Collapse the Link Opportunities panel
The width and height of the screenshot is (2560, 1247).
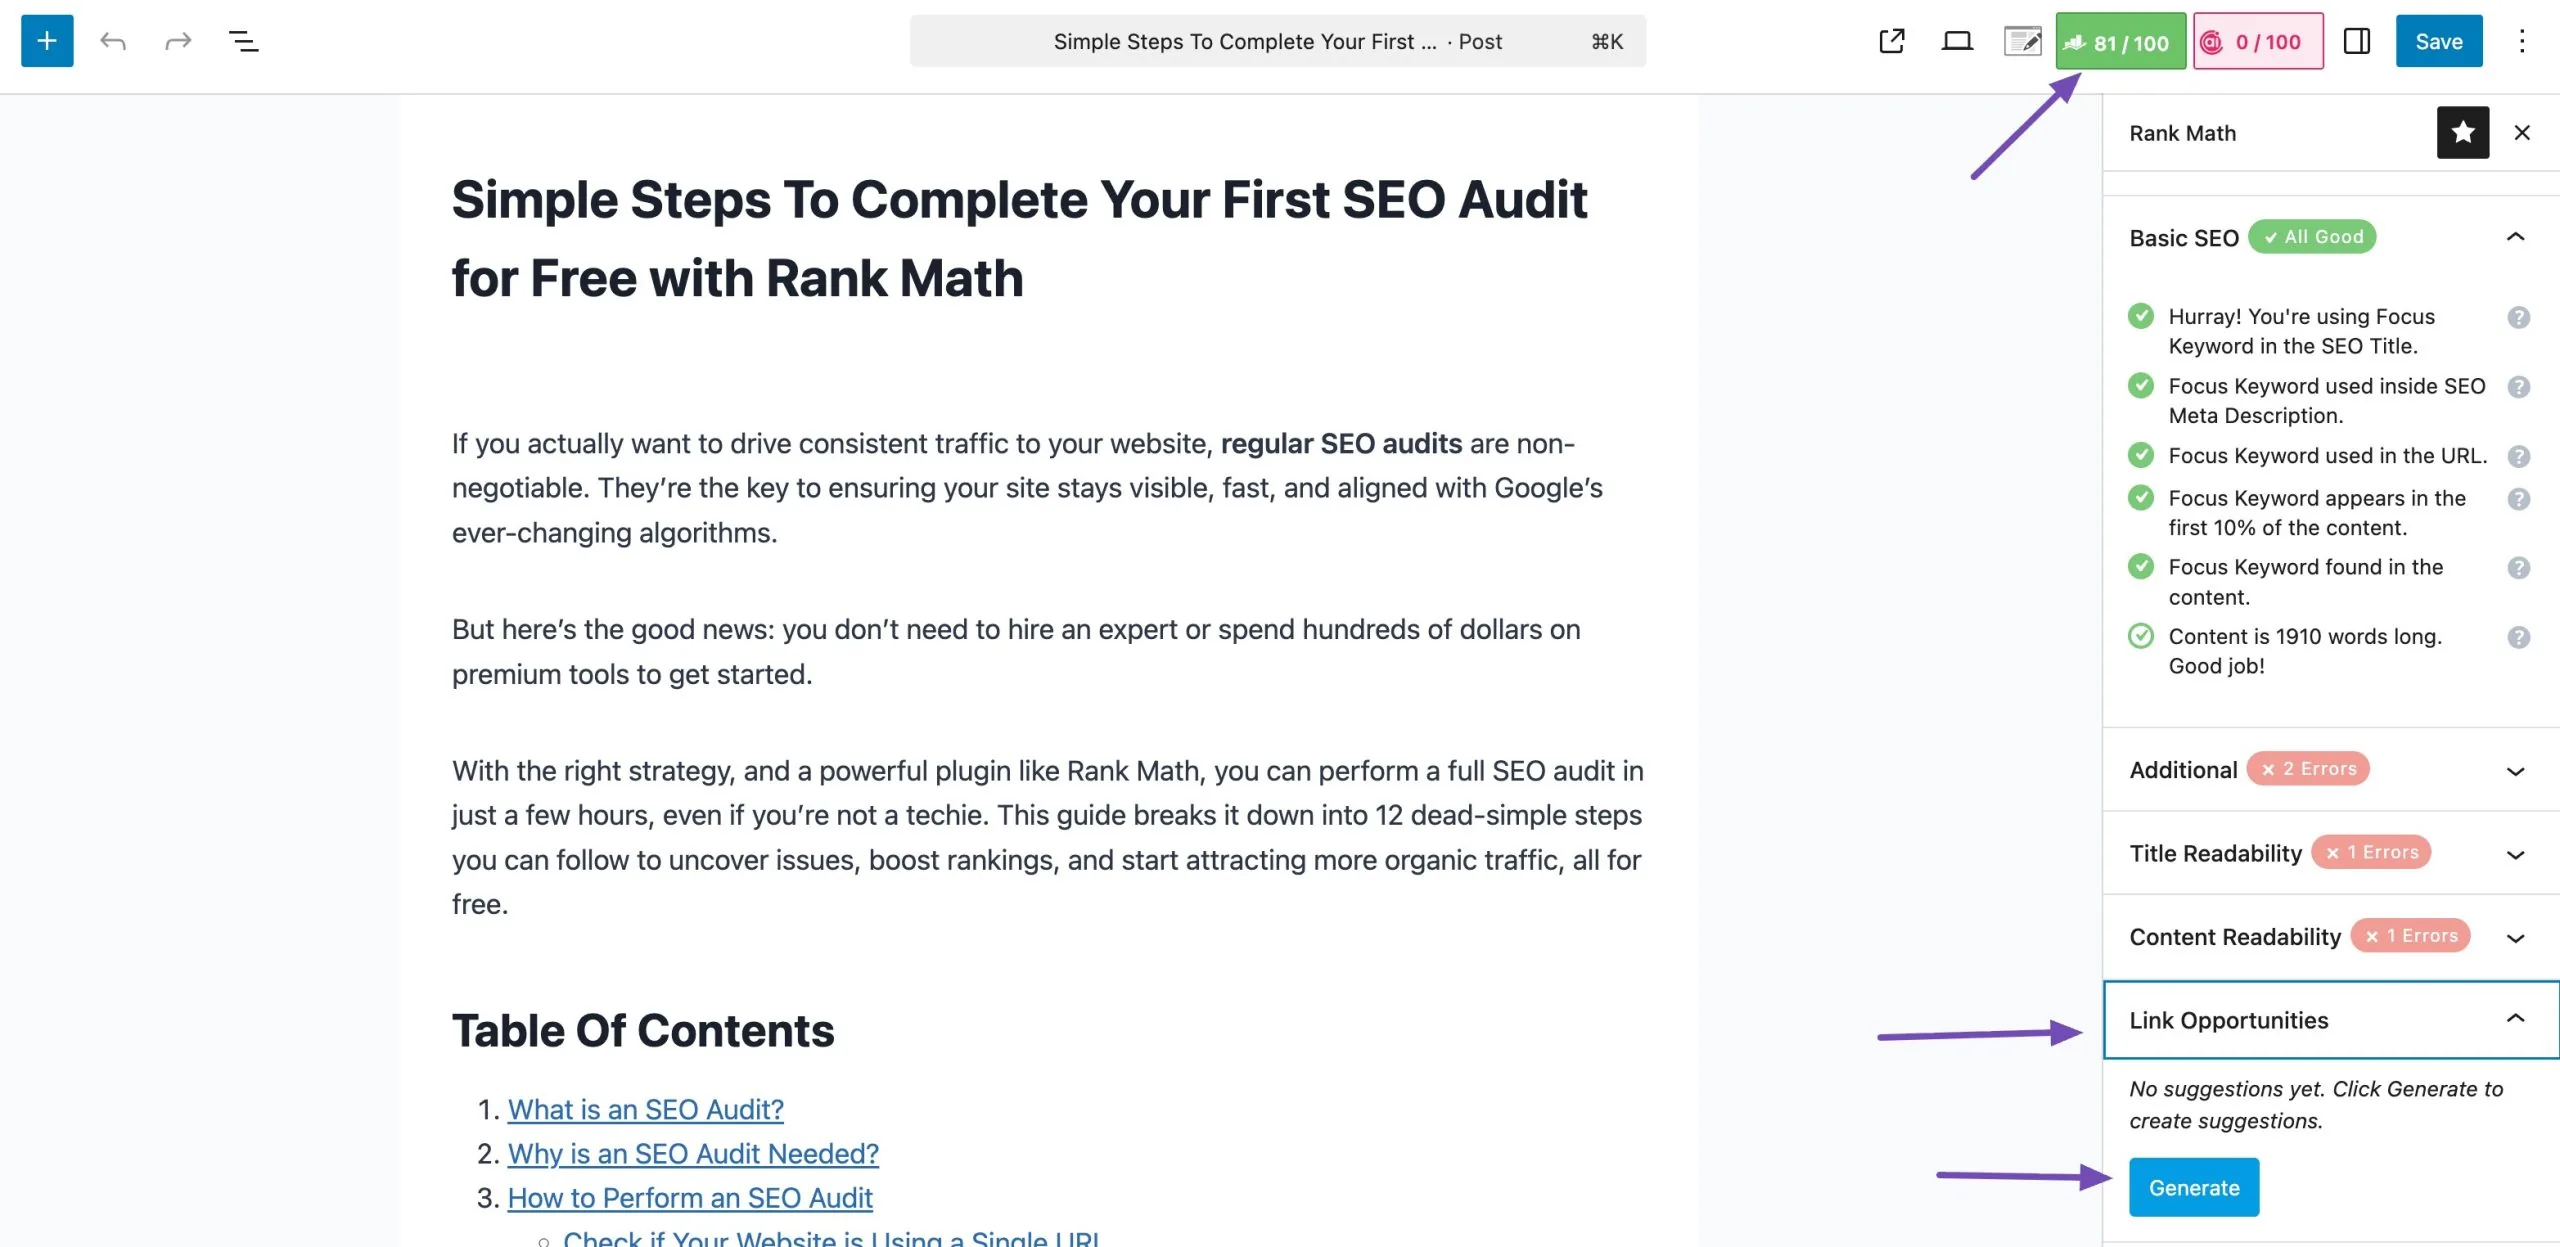[2515, 1019]
